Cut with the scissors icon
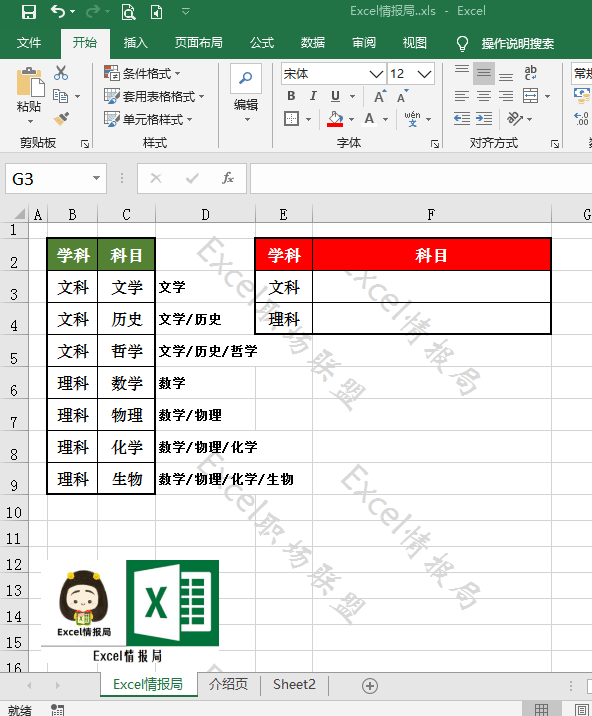Image resolution: width=592 pixels, height=716 pixels. (x=61, y=73)
